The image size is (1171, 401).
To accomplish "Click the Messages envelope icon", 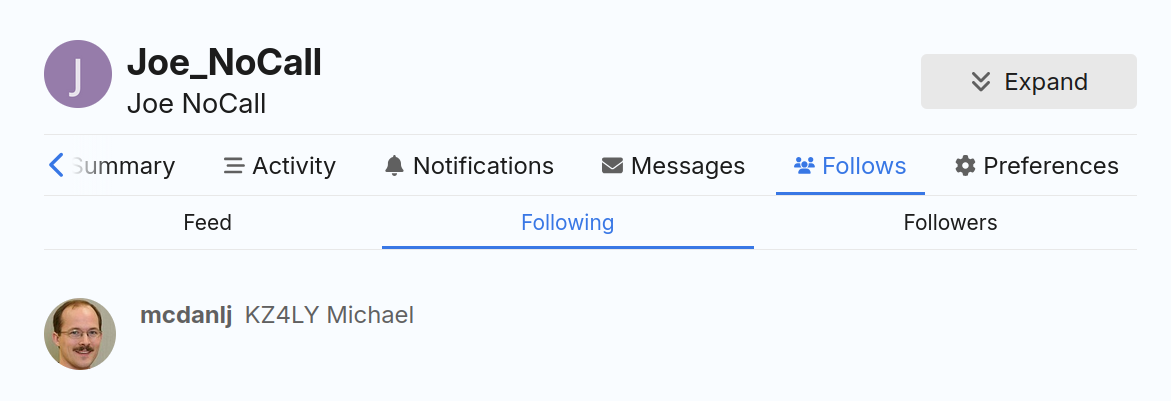I will click(612, 166).
